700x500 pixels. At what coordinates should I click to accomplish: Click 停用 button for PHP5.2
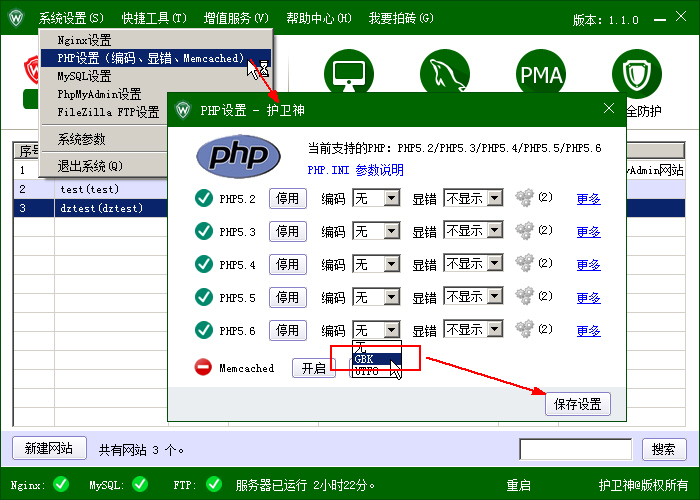click(288, 198)
